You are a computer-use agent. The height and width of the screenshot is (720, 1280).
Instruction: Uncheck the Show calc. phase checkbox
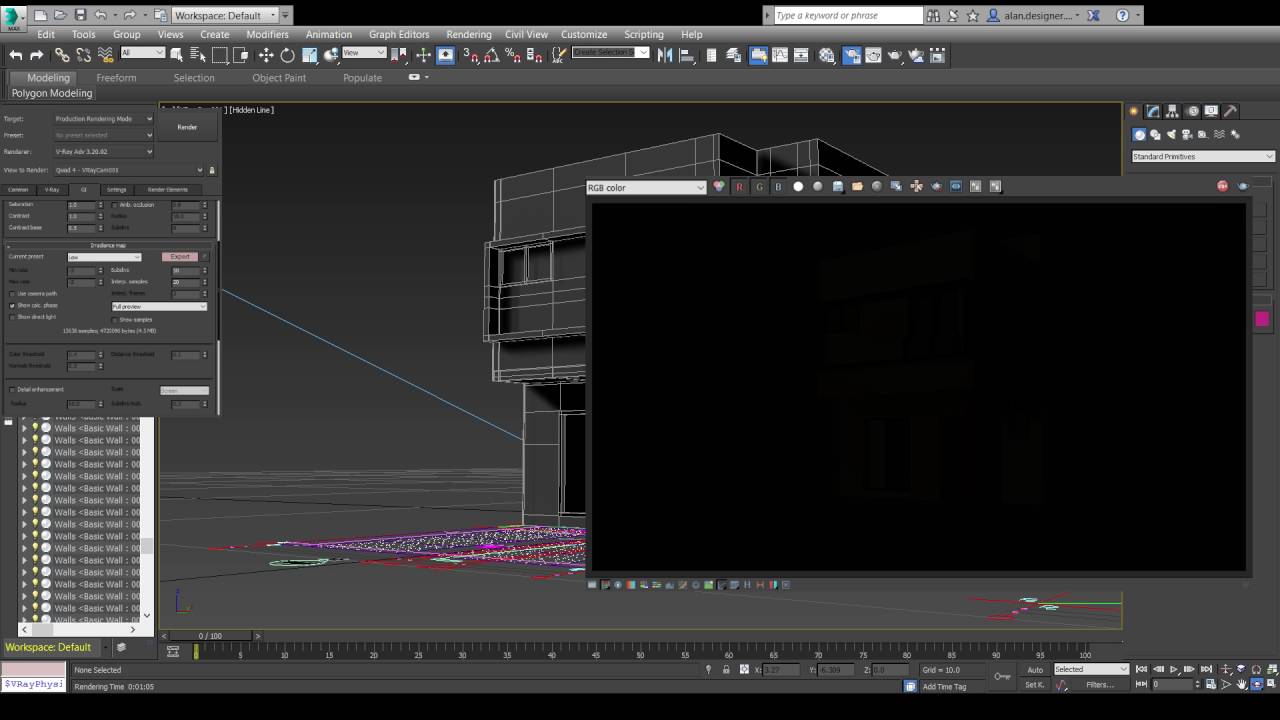[11, 305]
